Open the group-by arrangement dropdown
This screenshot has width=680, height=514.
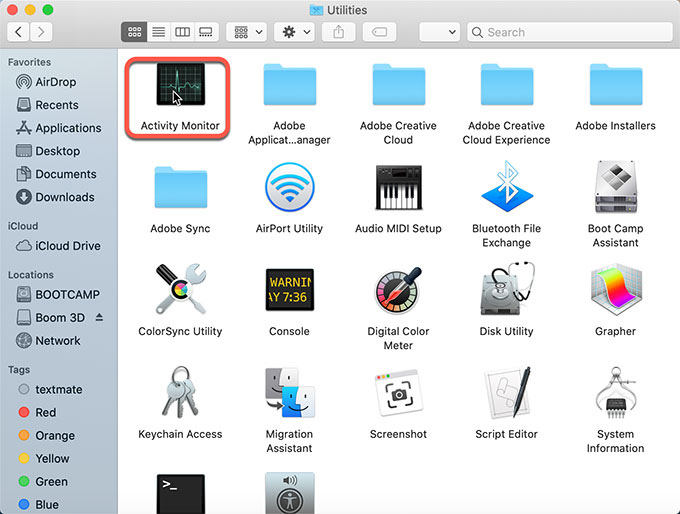tap(247, 32)
